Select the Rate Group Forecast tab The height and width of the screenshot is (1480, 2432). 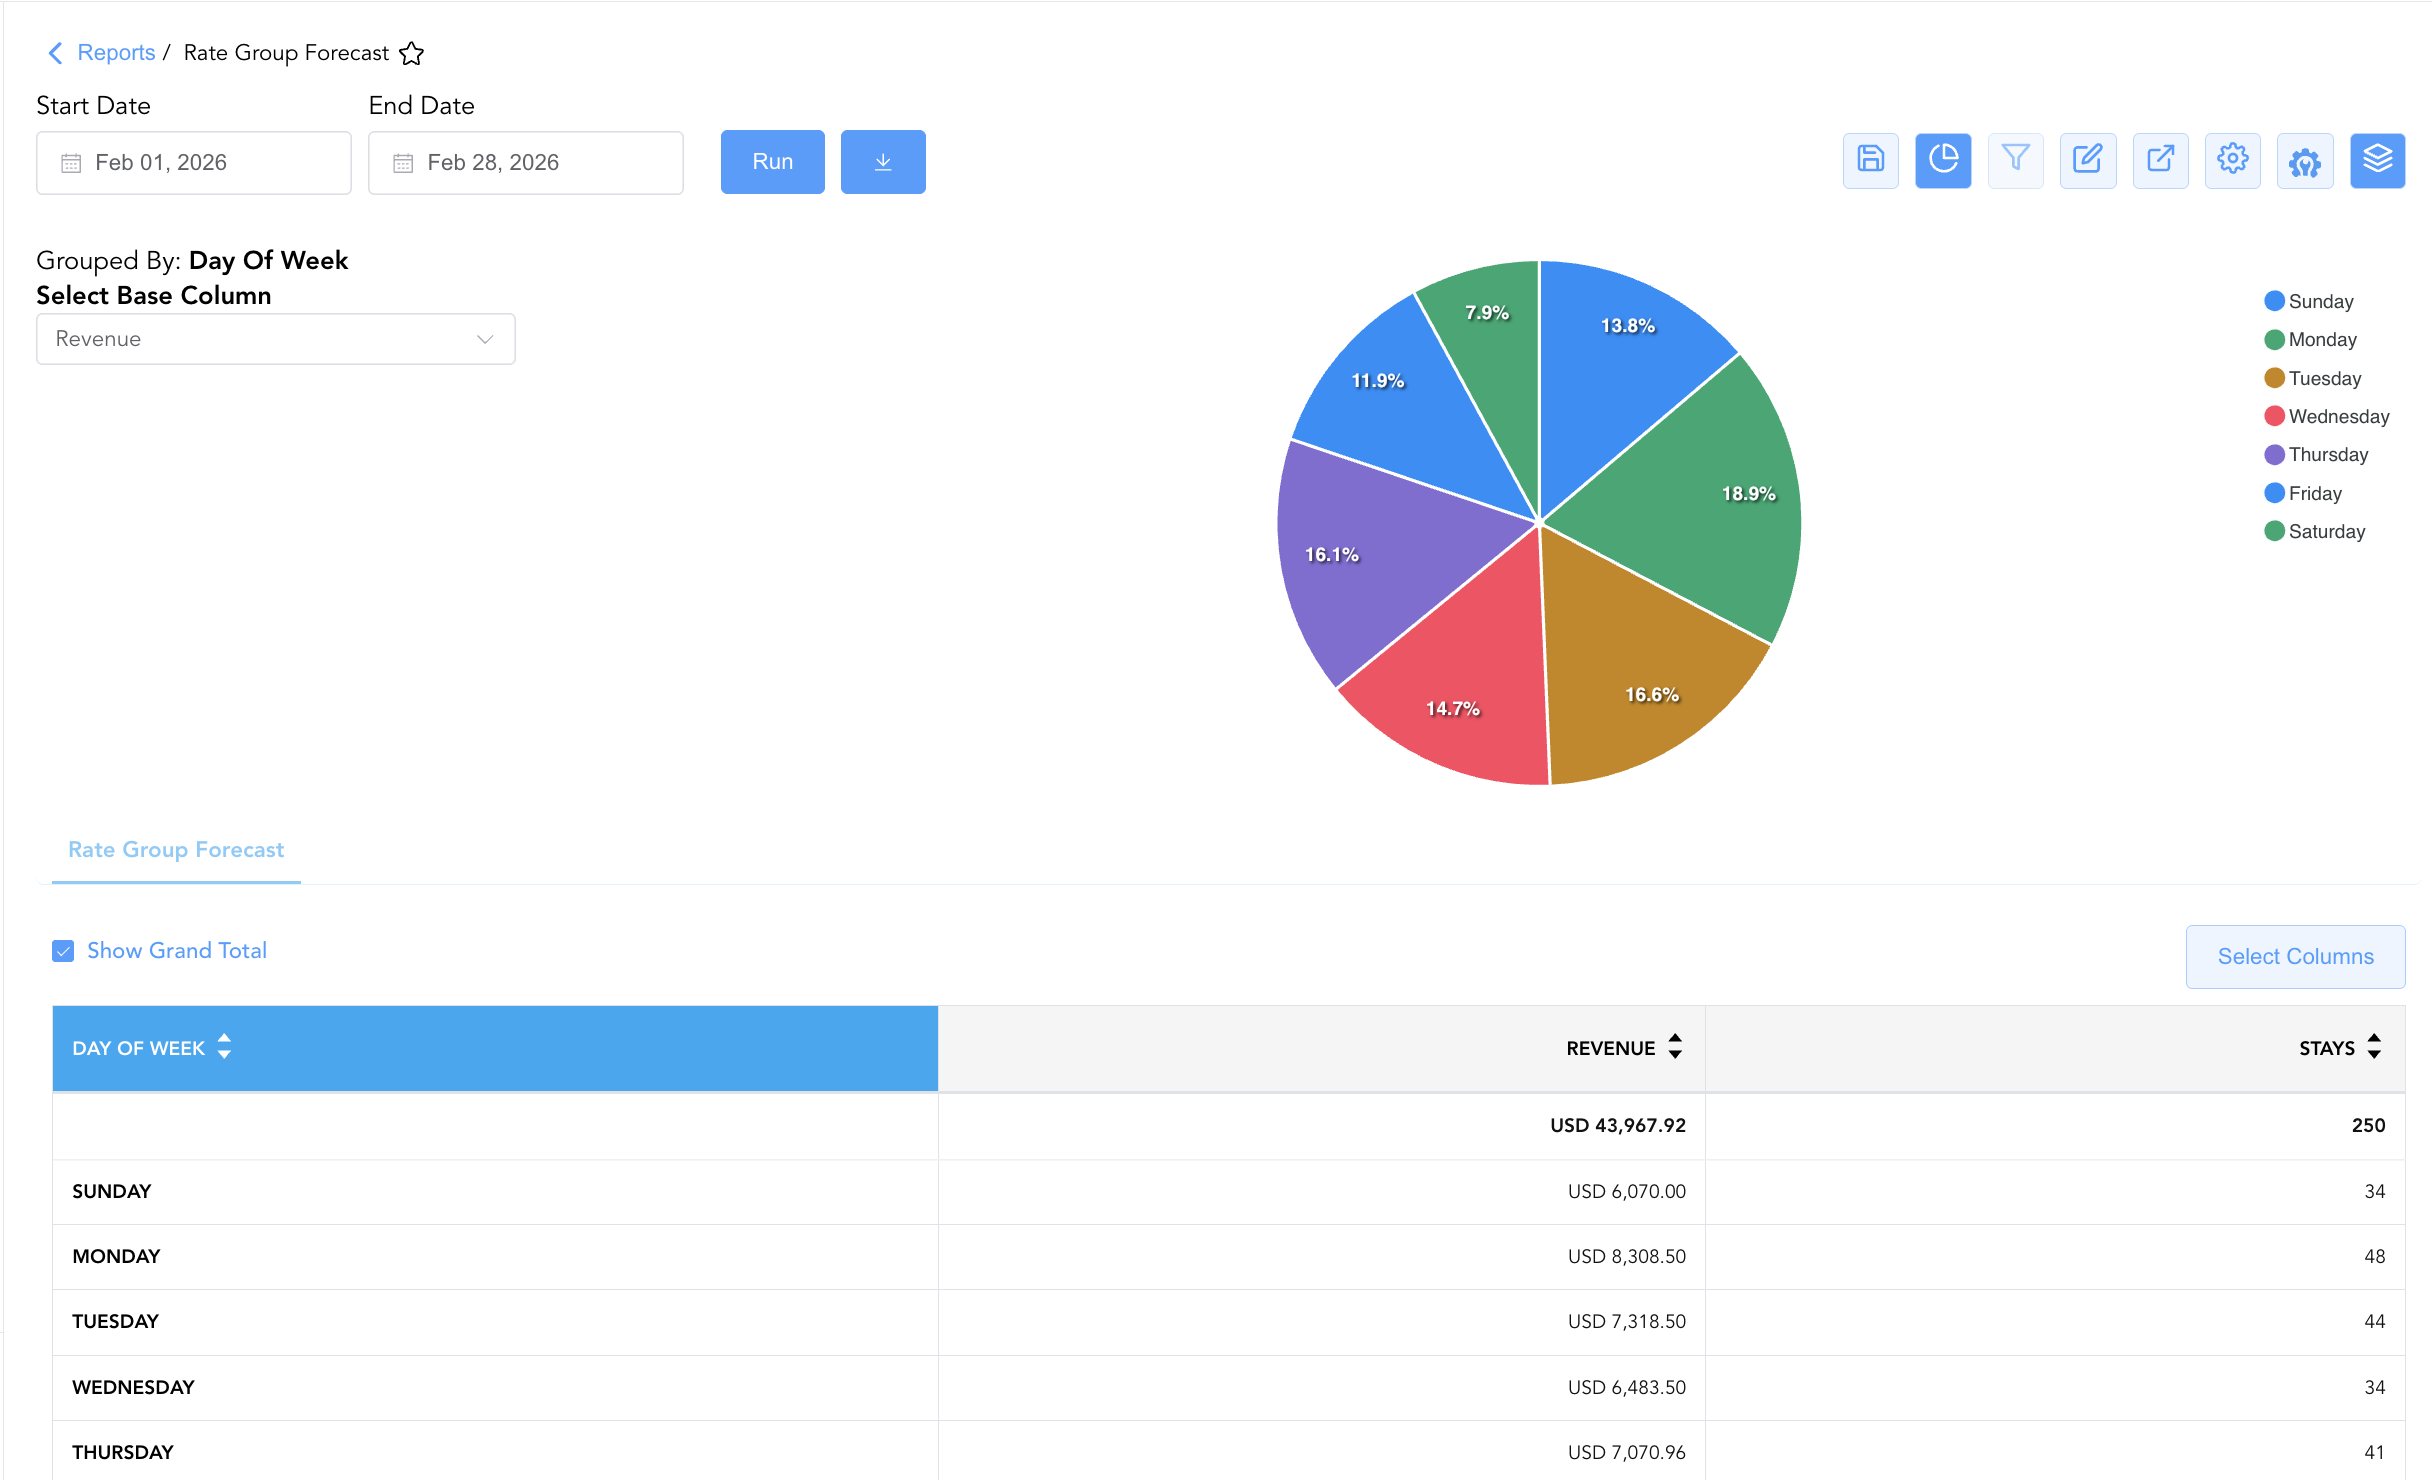point(176,850)
